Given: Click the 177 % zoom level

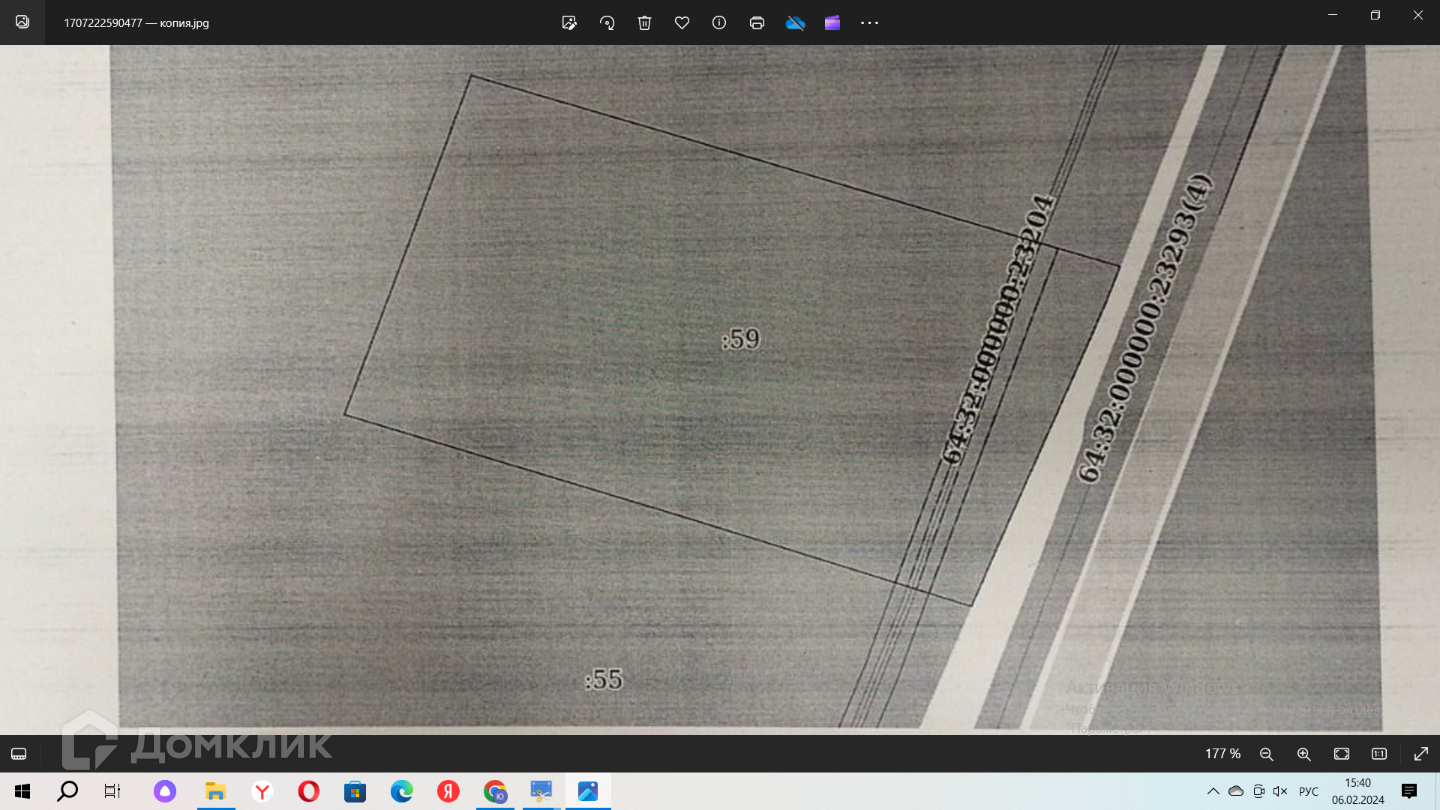Looking at the screenshot, I should point(1222,754).
